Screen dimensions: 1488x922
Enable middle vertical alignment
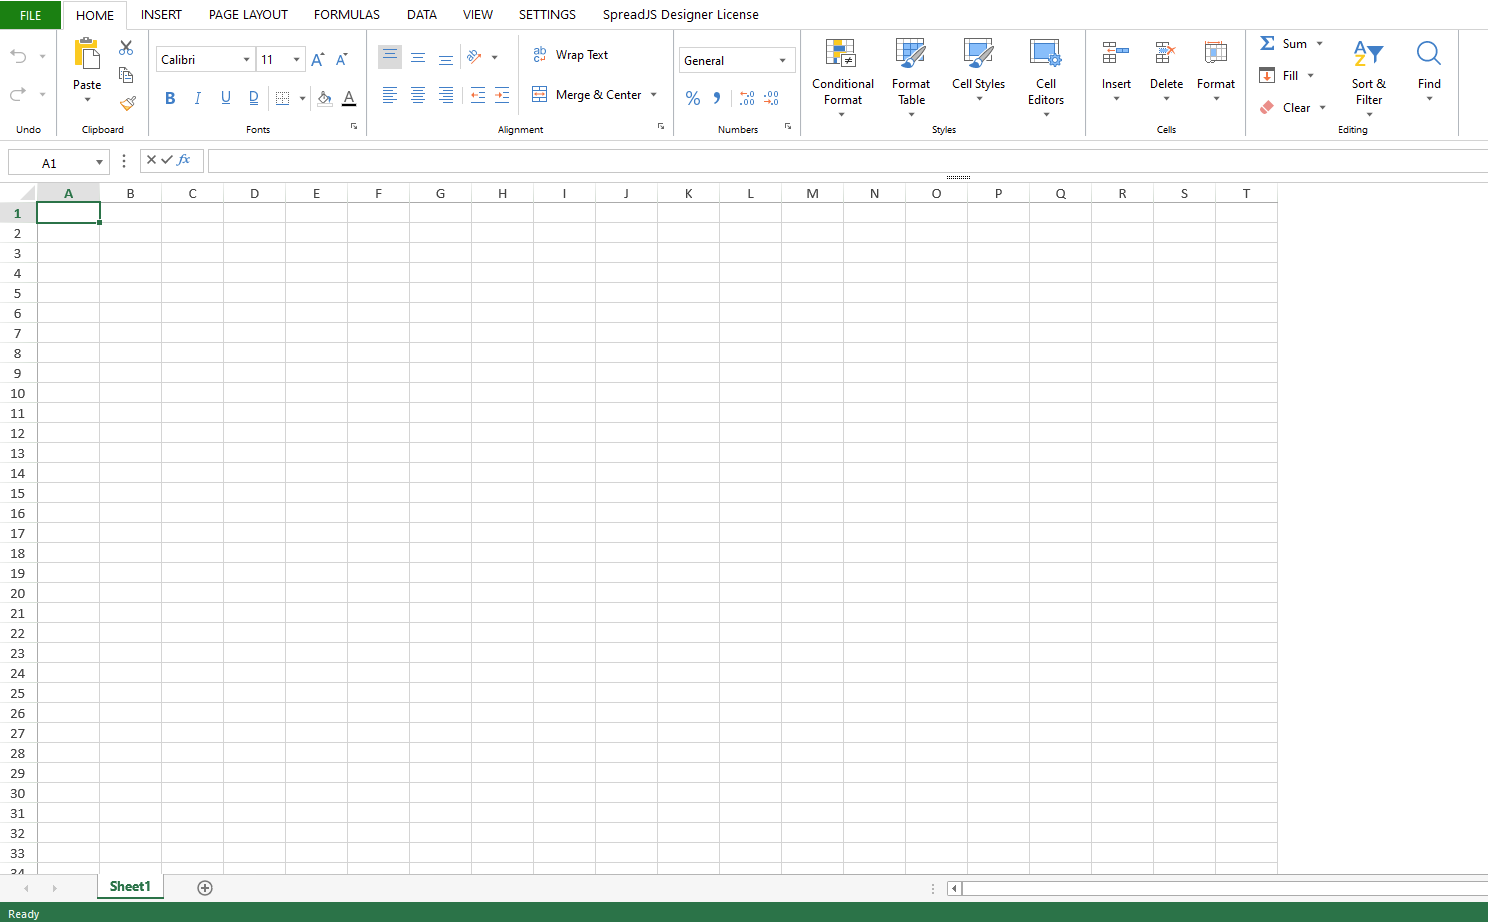418,57
